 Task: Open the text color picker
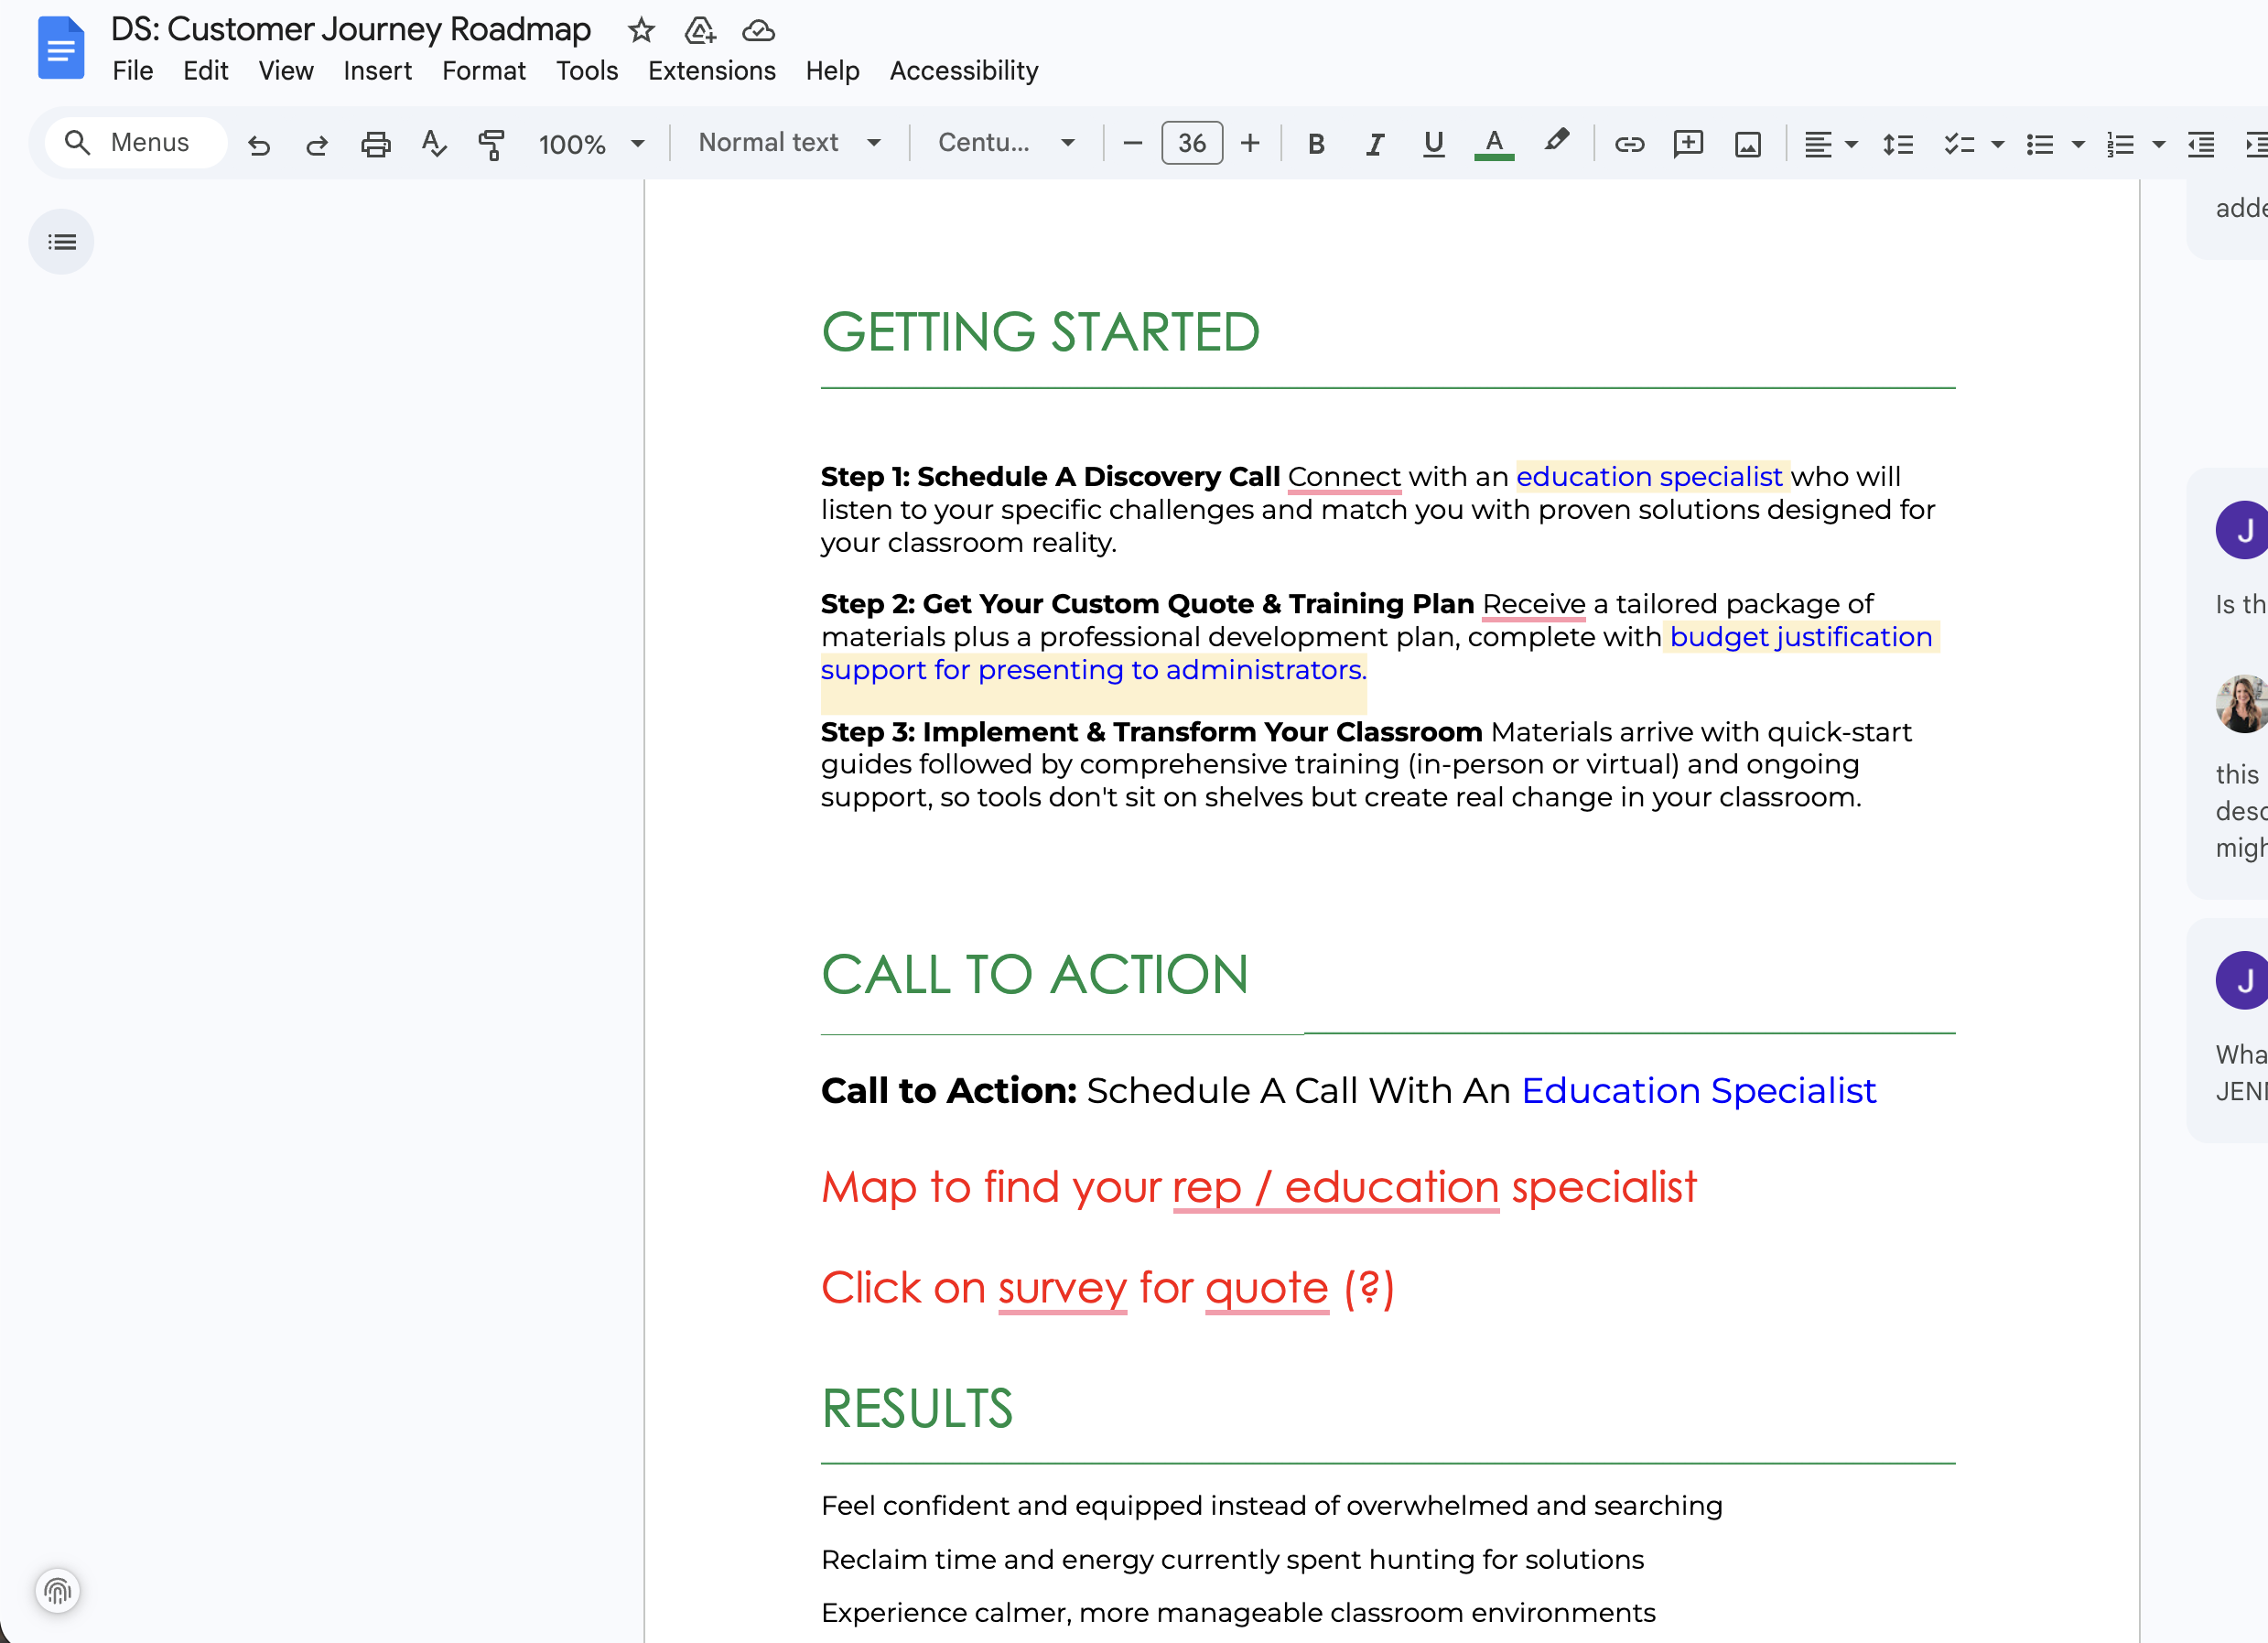[x=1494, y=144]
